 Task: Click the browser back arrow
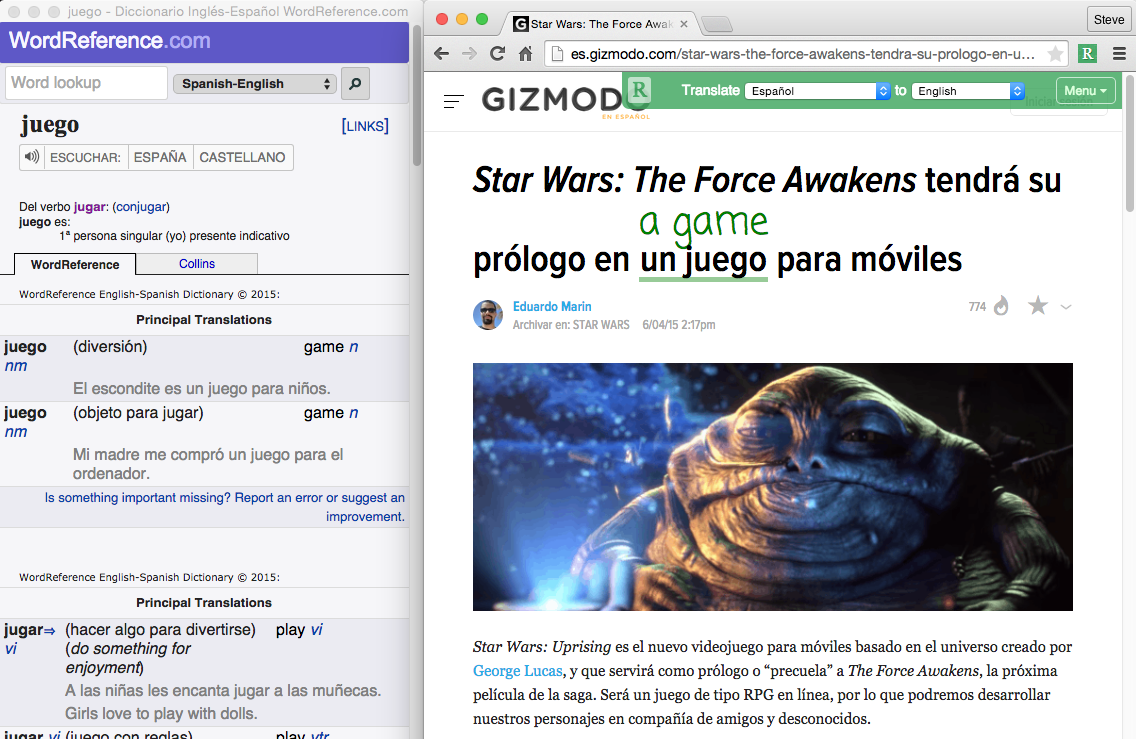click(442, 54)
